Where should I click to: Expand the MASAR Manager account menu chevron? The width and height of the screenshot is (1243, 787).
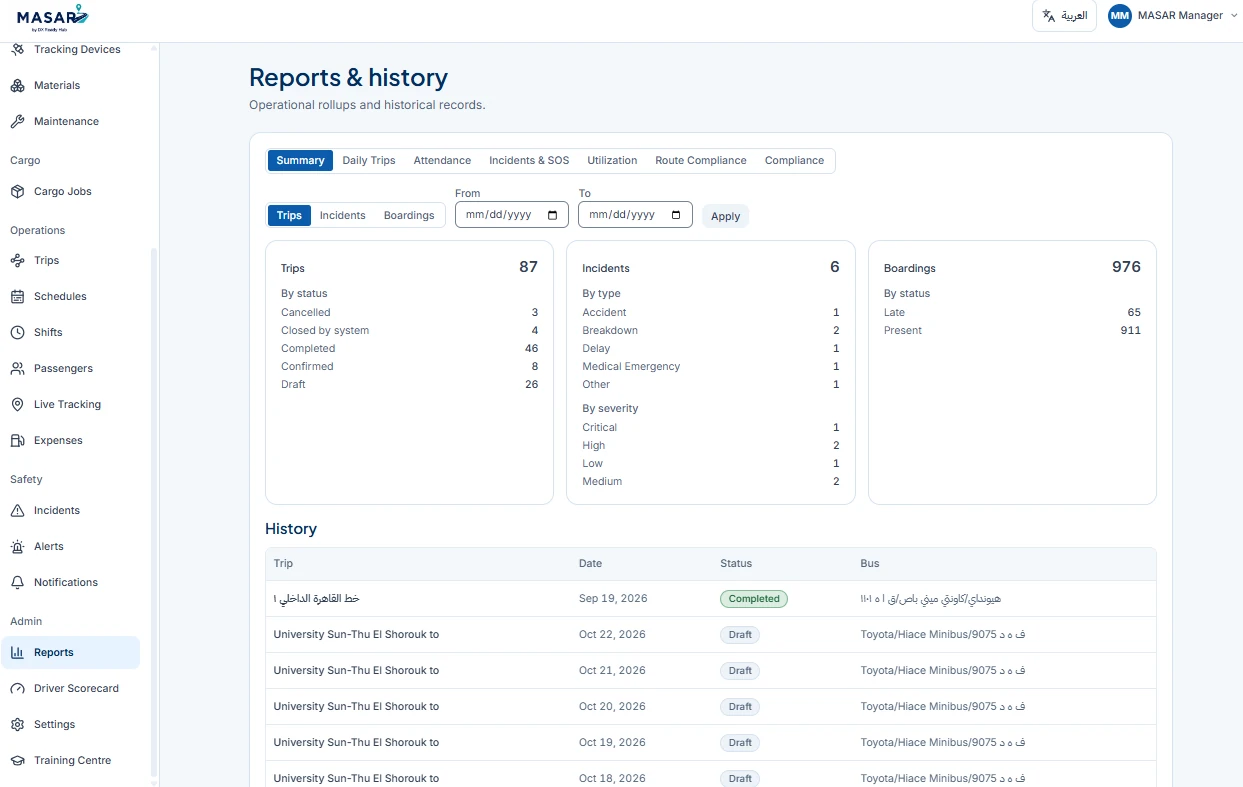click(1233, 15)
